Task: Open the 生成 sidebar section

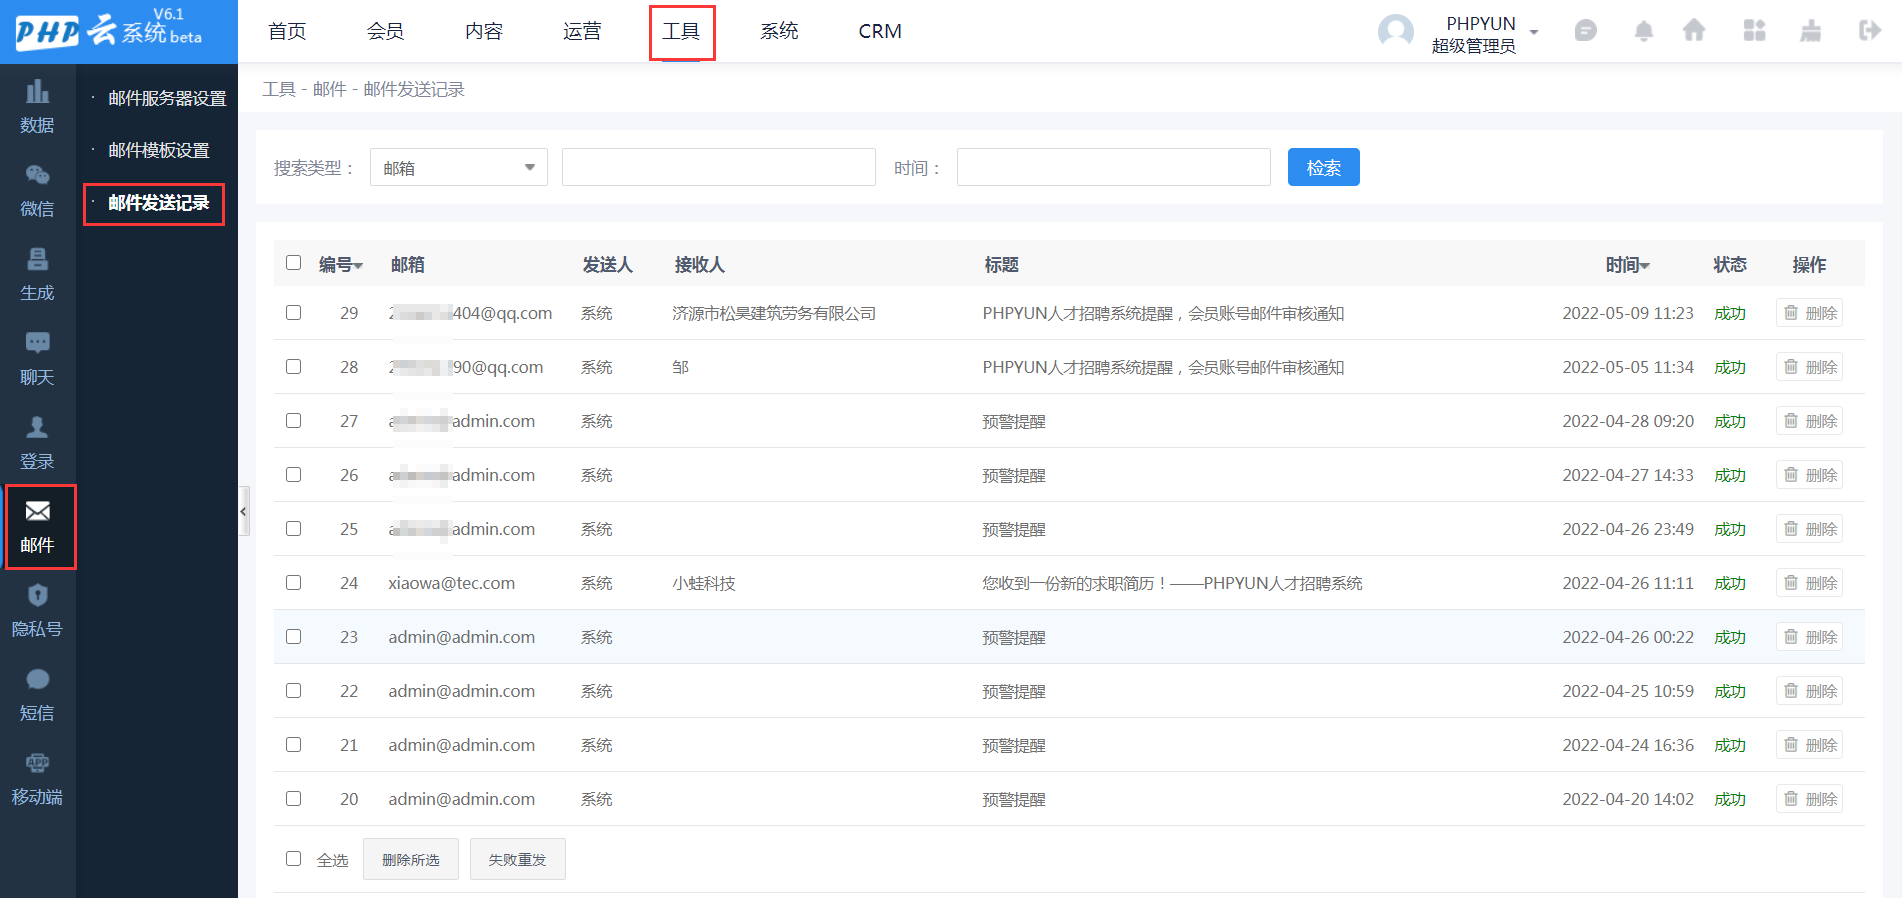Action: tap(37, 274)
